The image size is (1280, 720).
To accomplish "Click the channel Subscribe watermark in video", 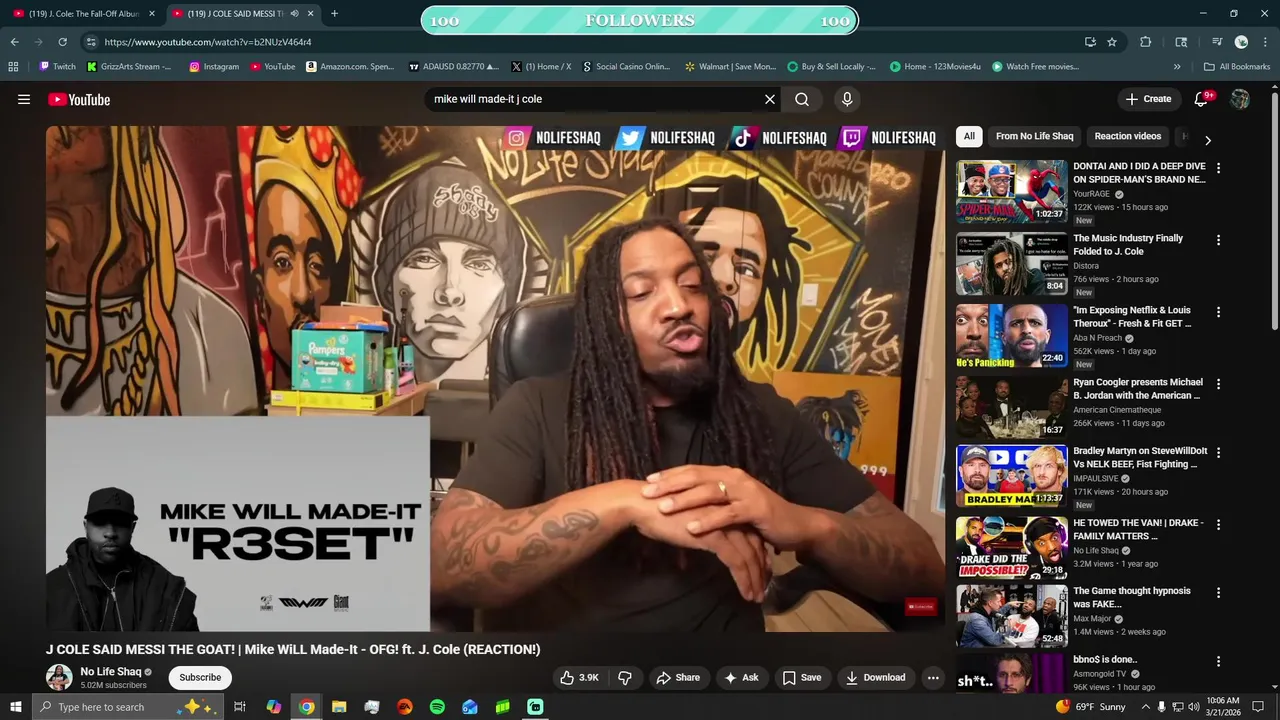I will coord(921,606).
